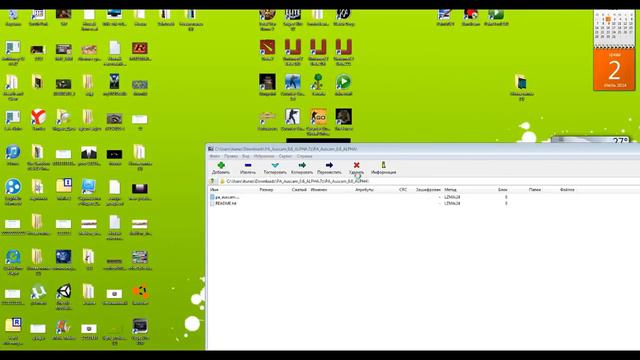Click the green uTorrent desktop icon
The height and width of the screenshot is (360, 640).
[x=38, y=294]
